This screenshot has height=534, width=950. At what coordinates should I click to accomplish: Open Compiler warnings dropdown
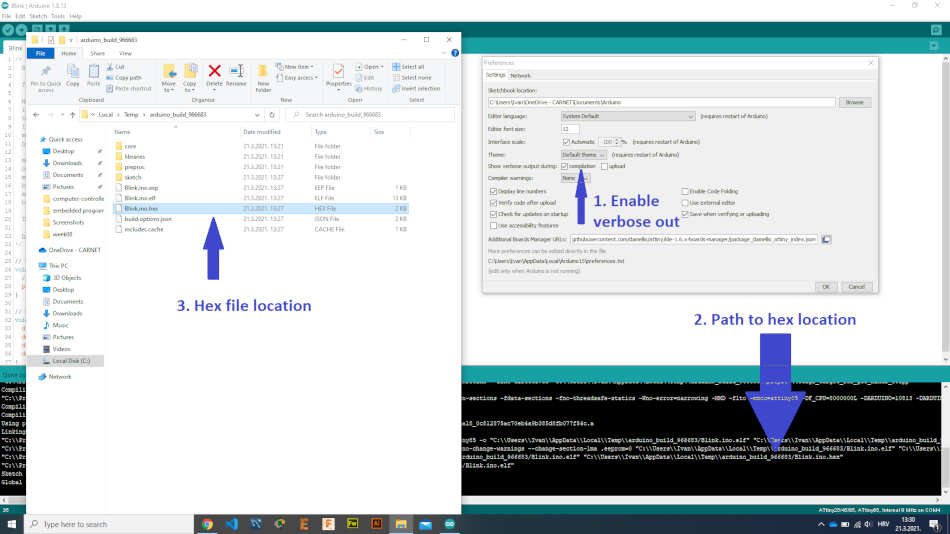[575, 178]
